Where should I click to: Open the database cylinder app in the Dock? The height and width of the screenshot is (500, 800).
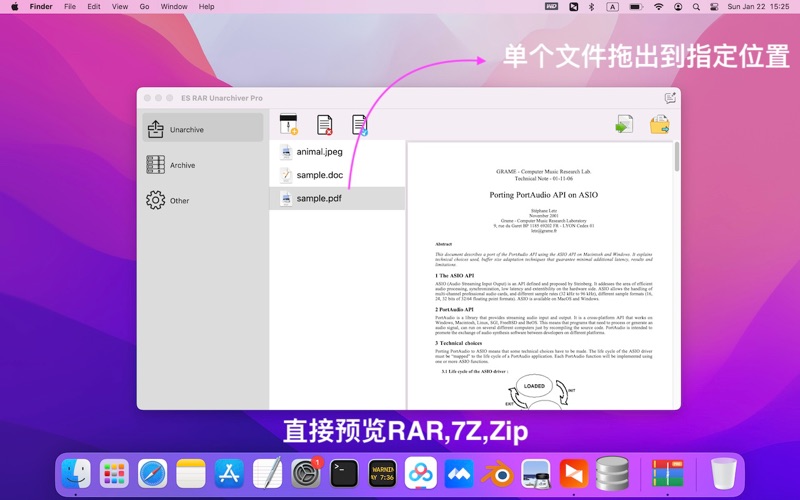pos(612,473)
